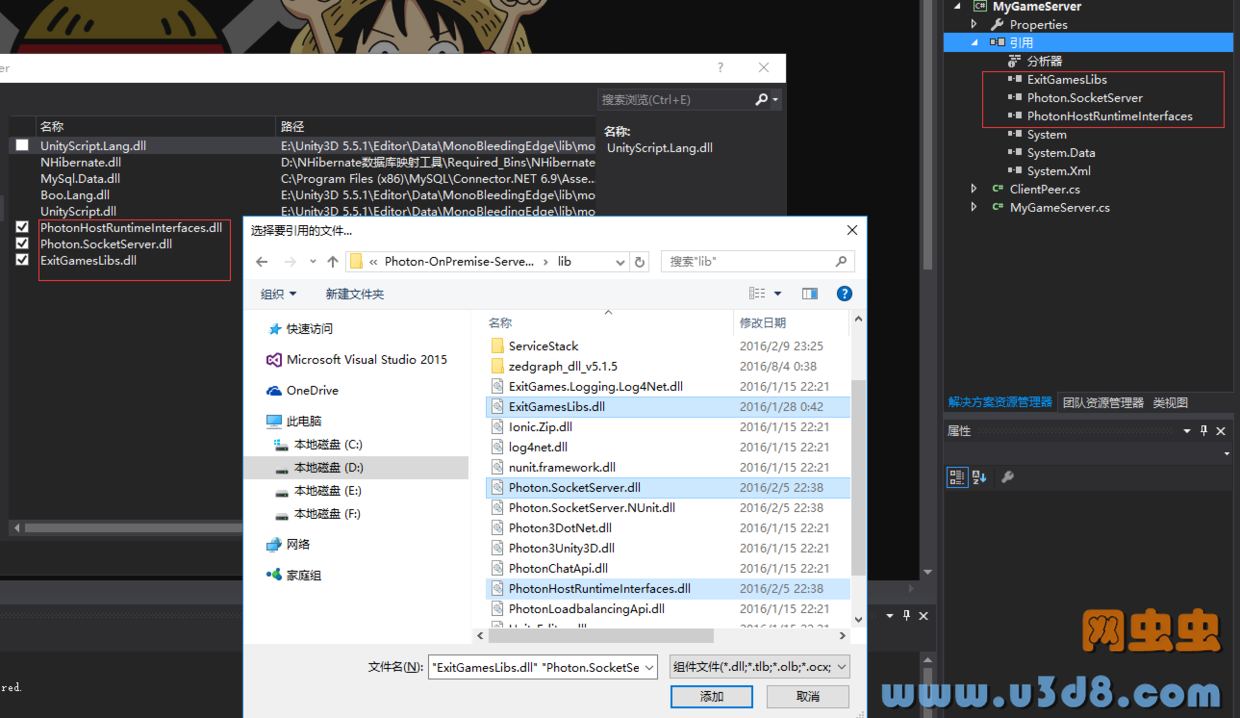The width and height of the screenshot is (1240, 718).
Task: Open the 组织 organize dropdown menu
Action: (x=279, y=294)
